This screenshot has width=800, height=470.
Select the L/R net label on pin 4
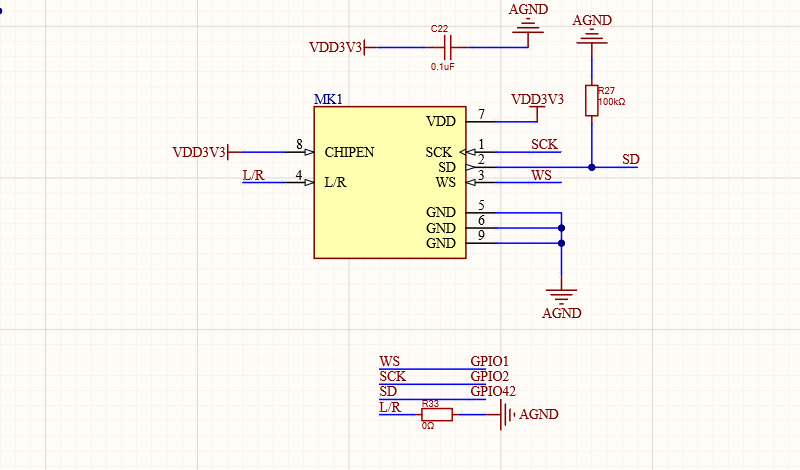(x=254, y=176)
